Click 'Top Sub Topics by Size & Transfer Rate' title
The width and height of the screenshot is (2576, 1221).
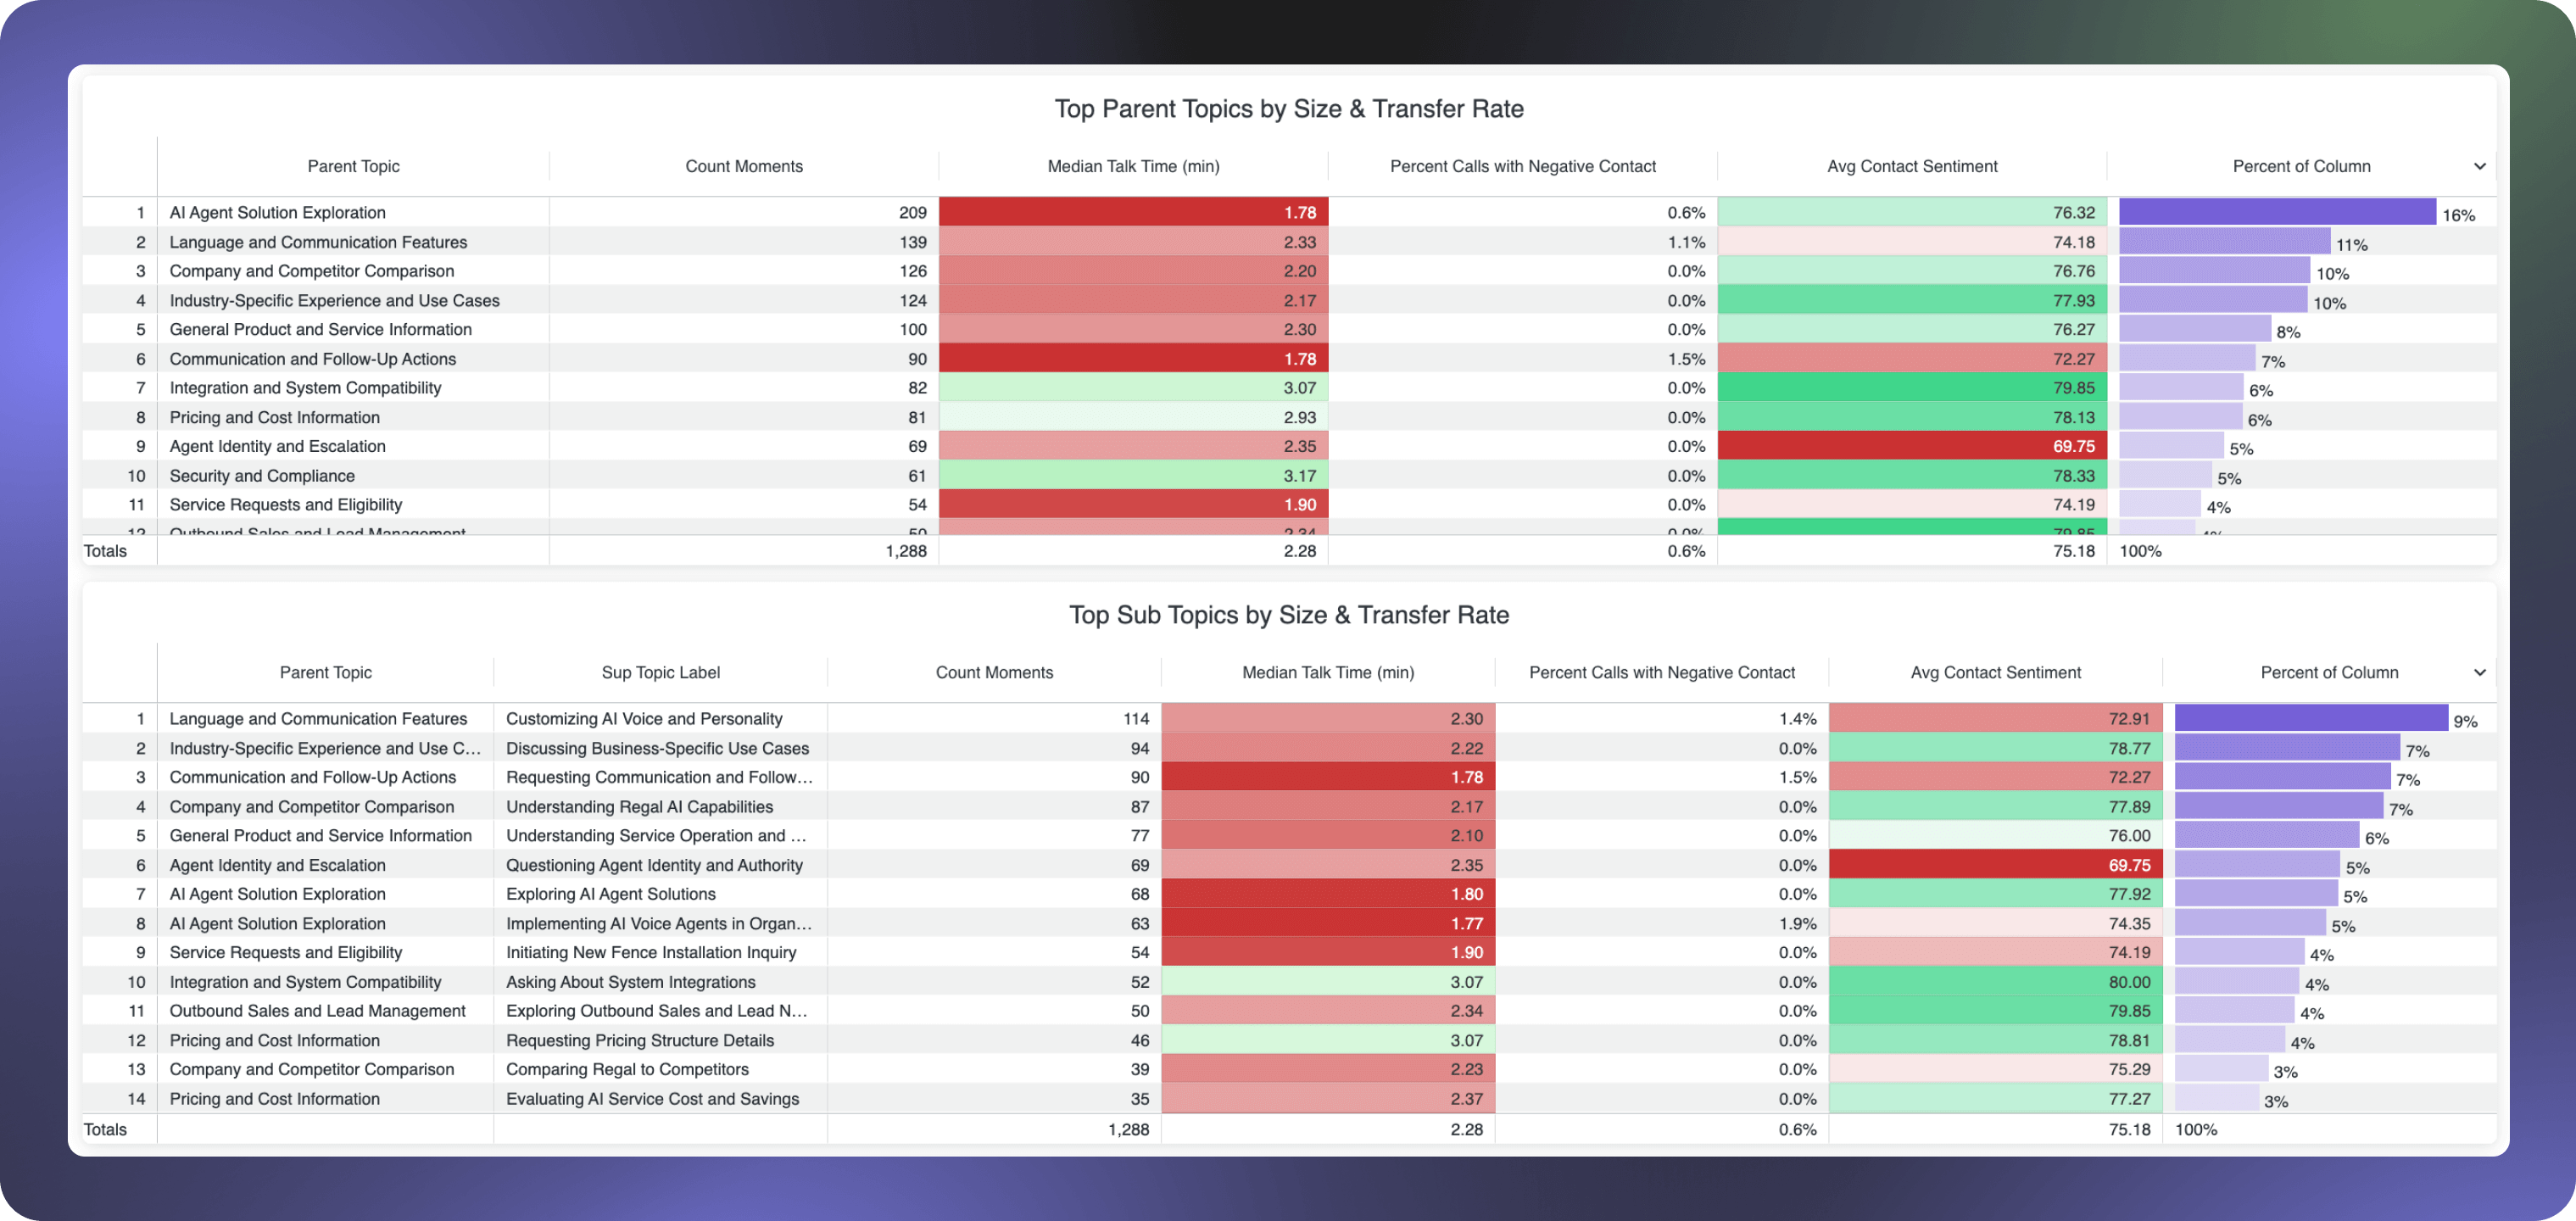(1288, 614)
